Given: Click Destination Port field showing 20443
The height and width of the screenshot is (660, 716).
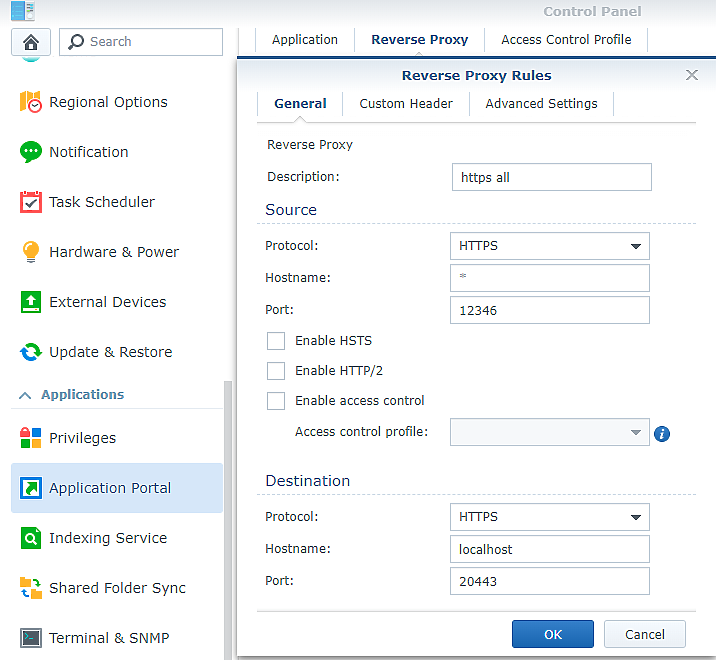Looking at the screenshot, I should [550, 581].
